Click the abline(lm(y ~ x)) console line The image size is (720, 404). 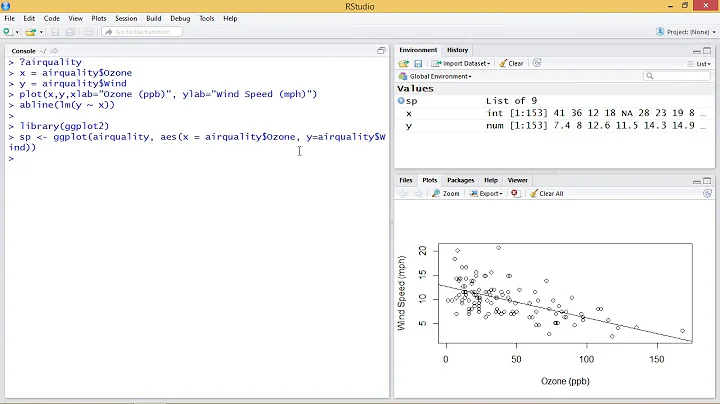67,105
